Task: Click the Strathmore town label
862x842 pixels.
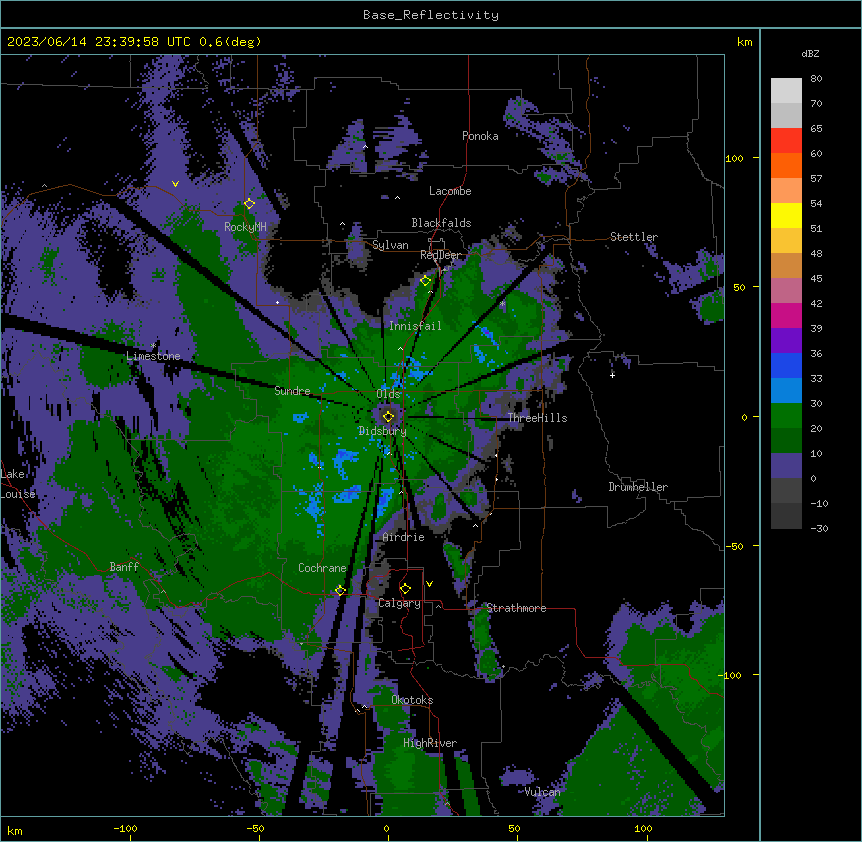Action: (x=516, y=608)
